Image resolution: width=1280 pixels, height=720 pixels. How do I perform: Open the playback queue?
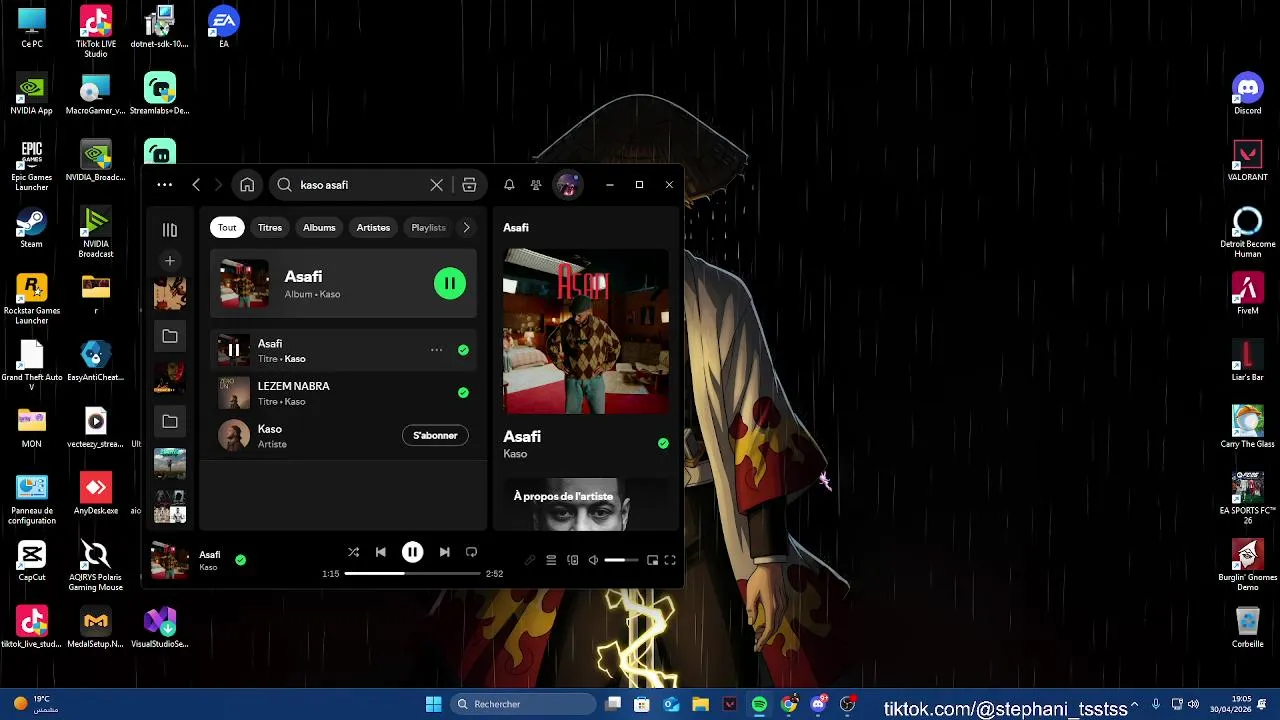pos(551,560)
